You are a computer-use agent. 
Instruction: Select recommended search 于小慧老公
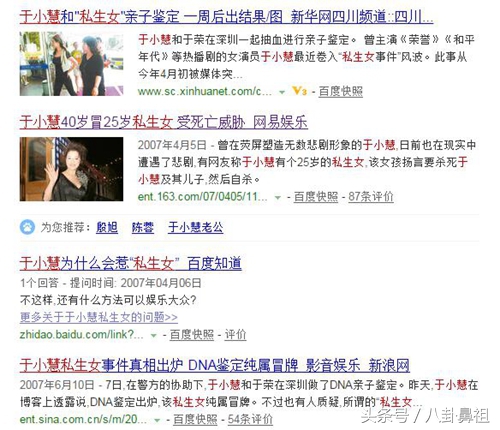(196, 228)
